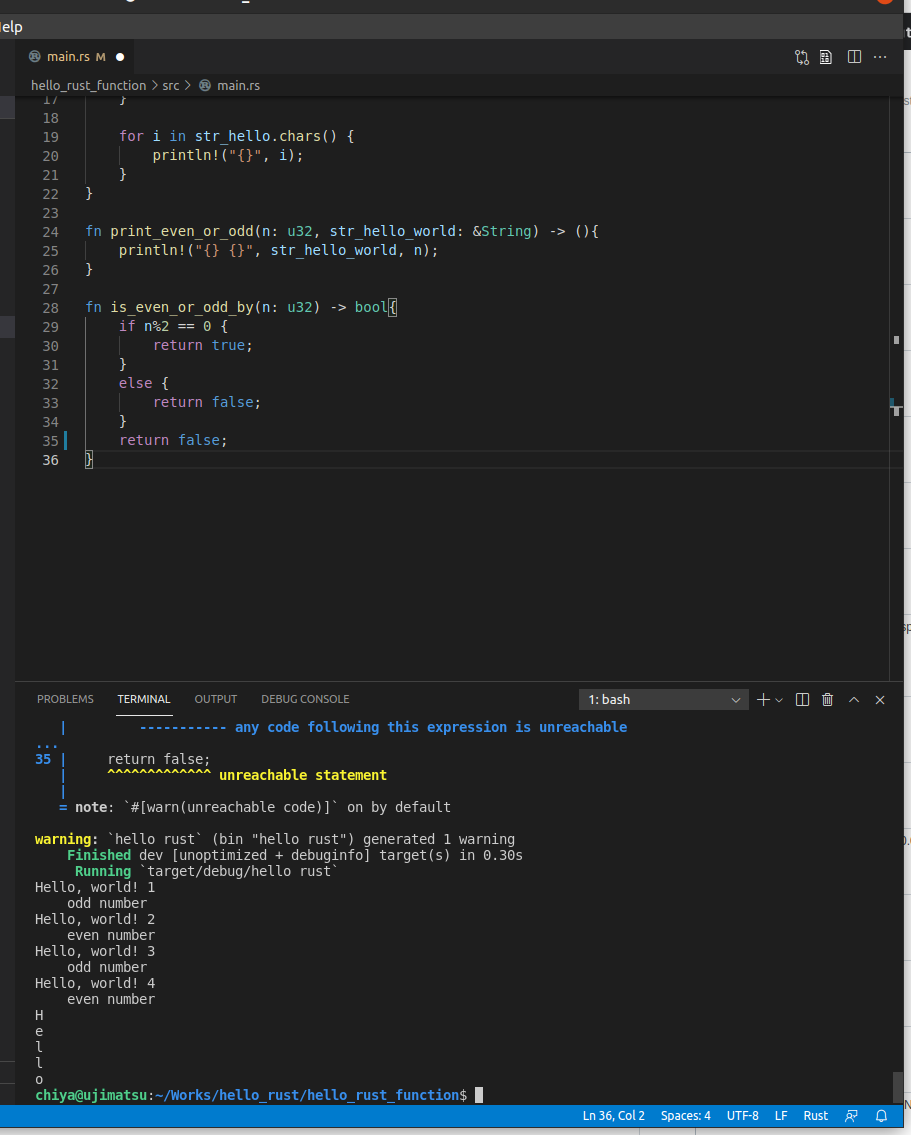Open notifications via bell icon
Viewport: 911px width, 1135px height.
coord(880,1115)
